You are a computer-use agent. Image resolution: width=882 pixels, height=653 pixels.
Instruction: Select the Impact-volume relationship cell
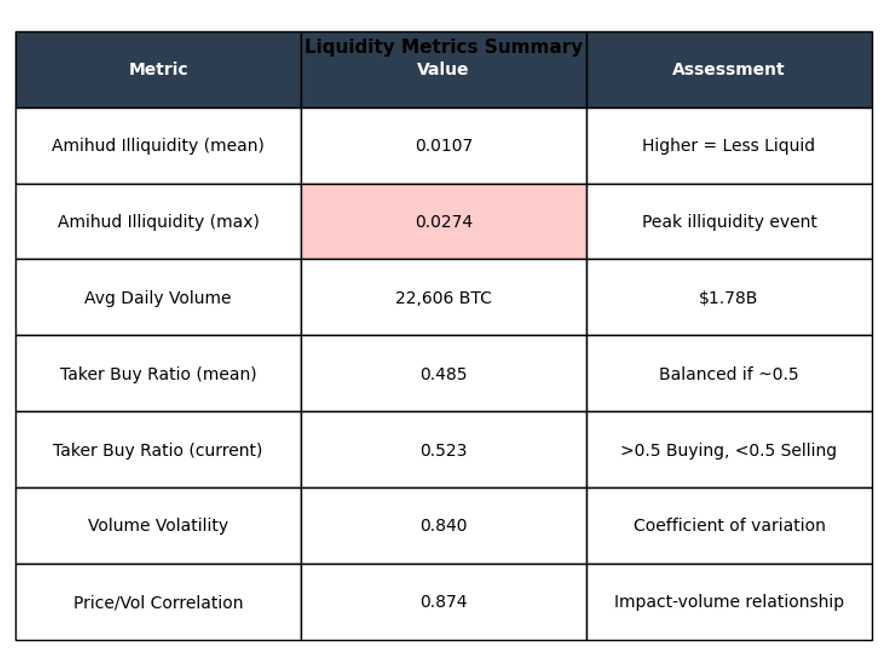pos(728,602)
